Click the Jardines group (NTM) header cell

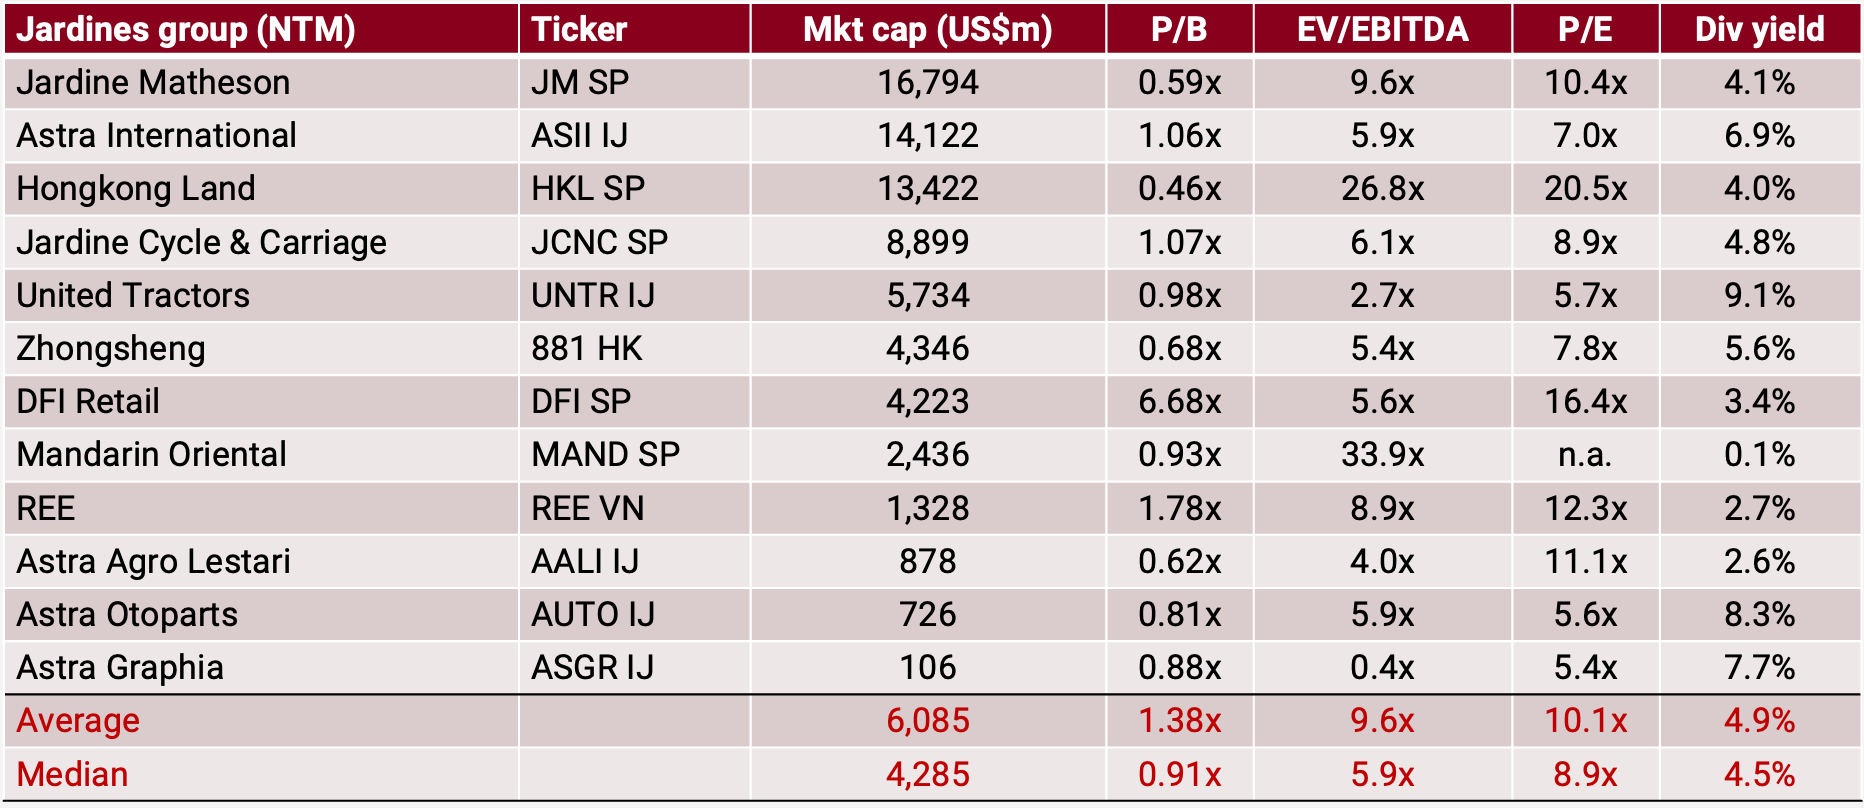[x=186, y=29]
